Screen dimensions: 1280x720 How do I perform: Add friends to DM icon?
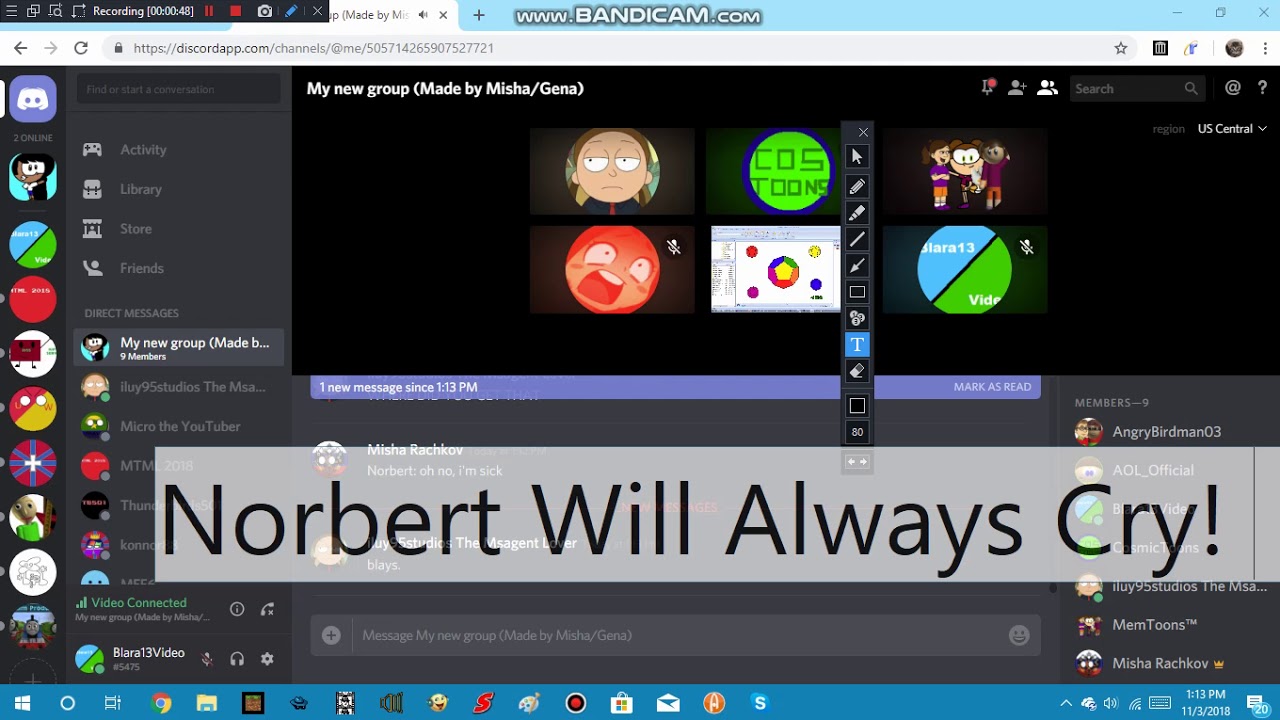[x=1017, y=88]
